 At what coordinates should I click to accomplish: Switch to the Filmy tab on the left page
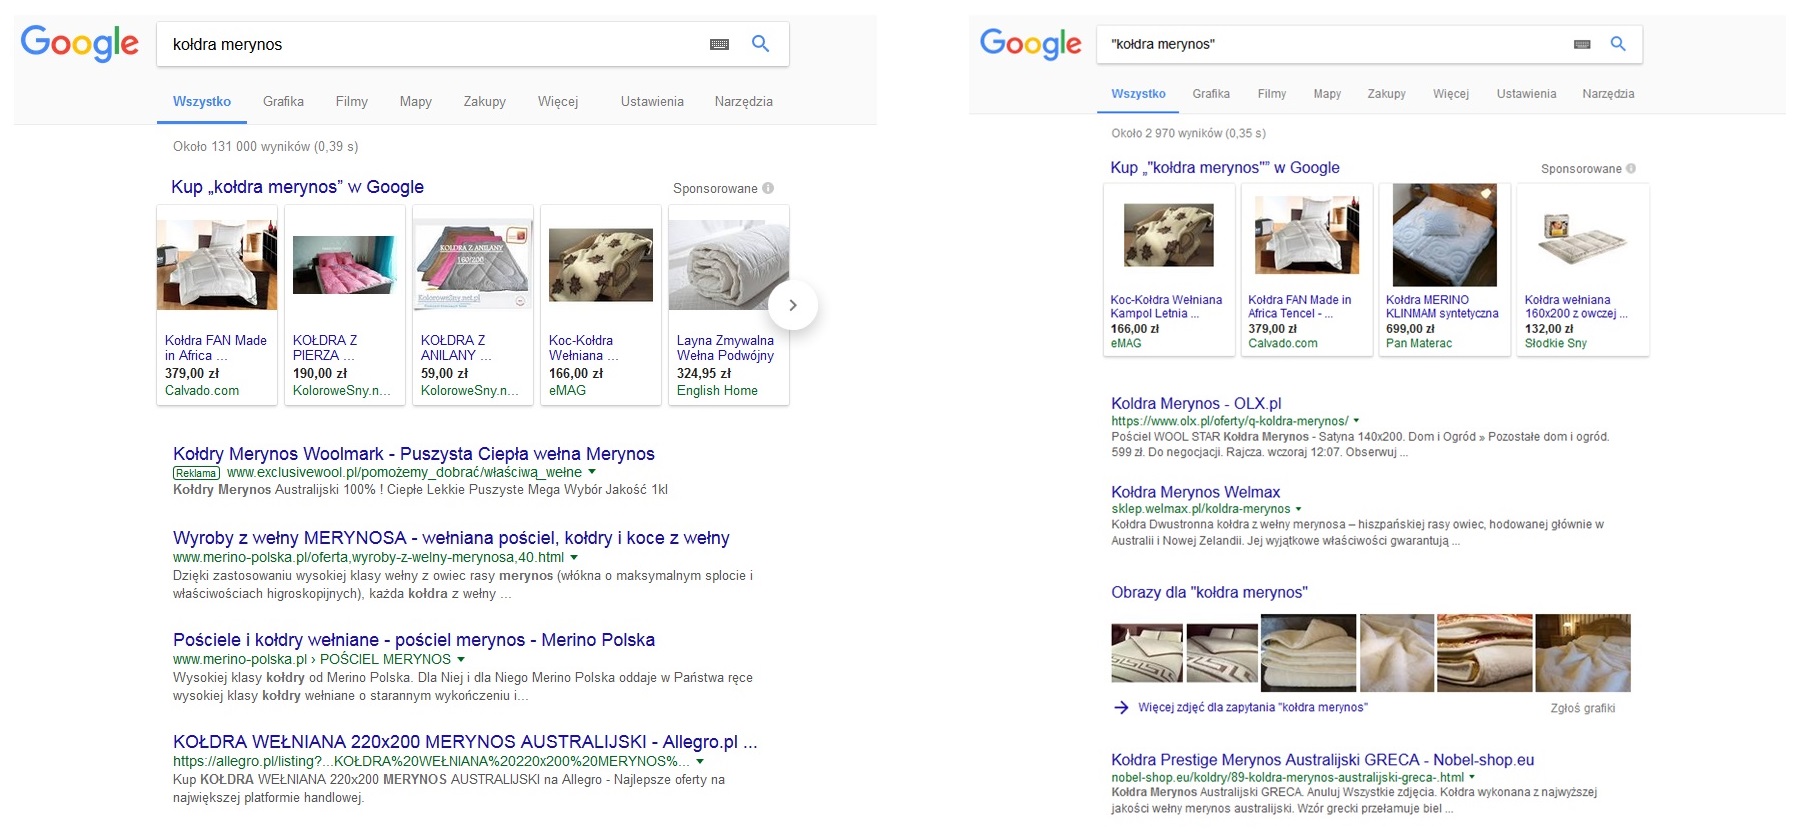coord(352,101)
